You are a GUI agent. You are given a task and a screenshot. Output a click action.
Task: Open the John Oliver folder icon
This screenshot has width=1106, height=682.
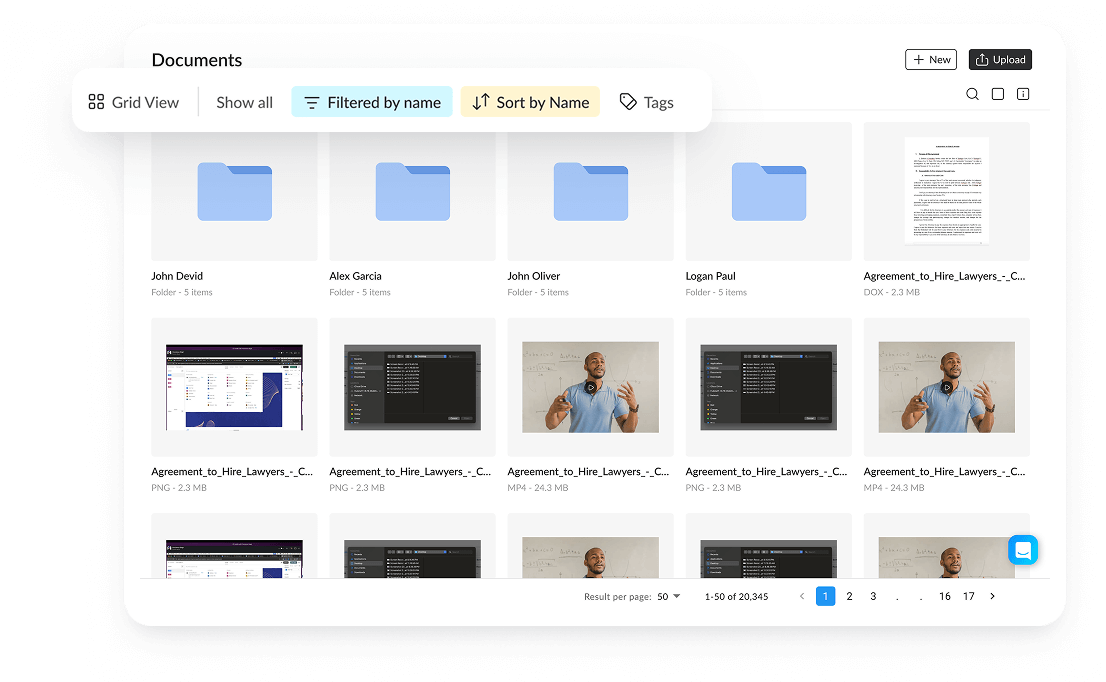(x=590, y=192)
